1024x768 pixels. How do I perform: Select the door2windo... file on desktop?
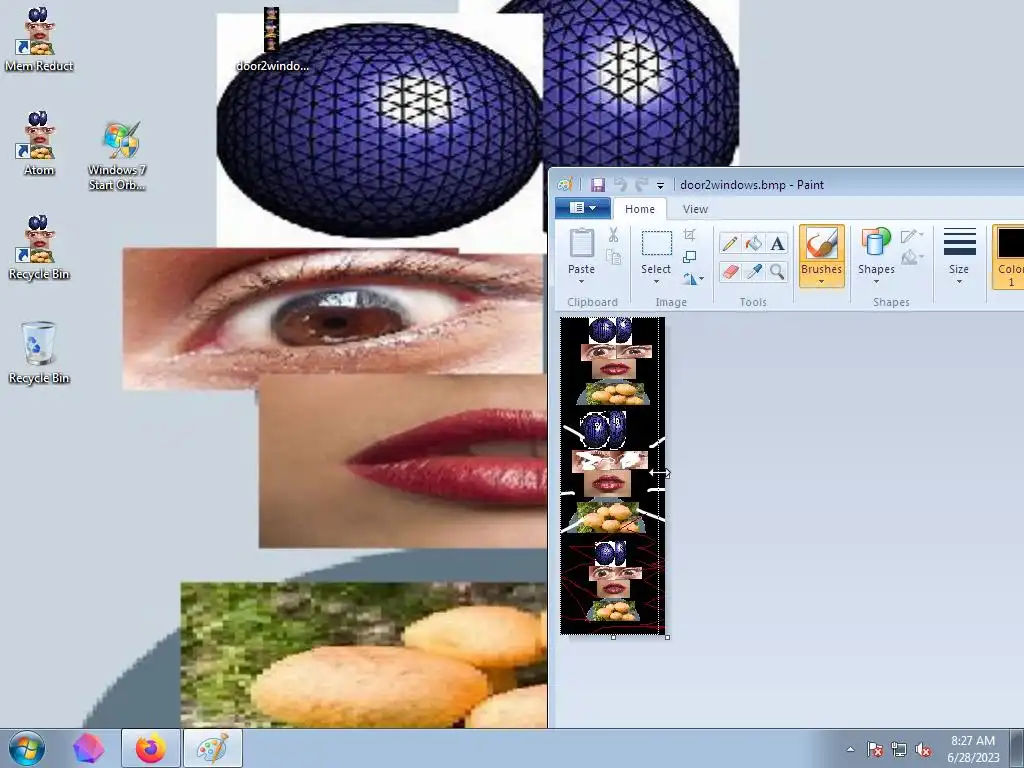coord(272,39)
